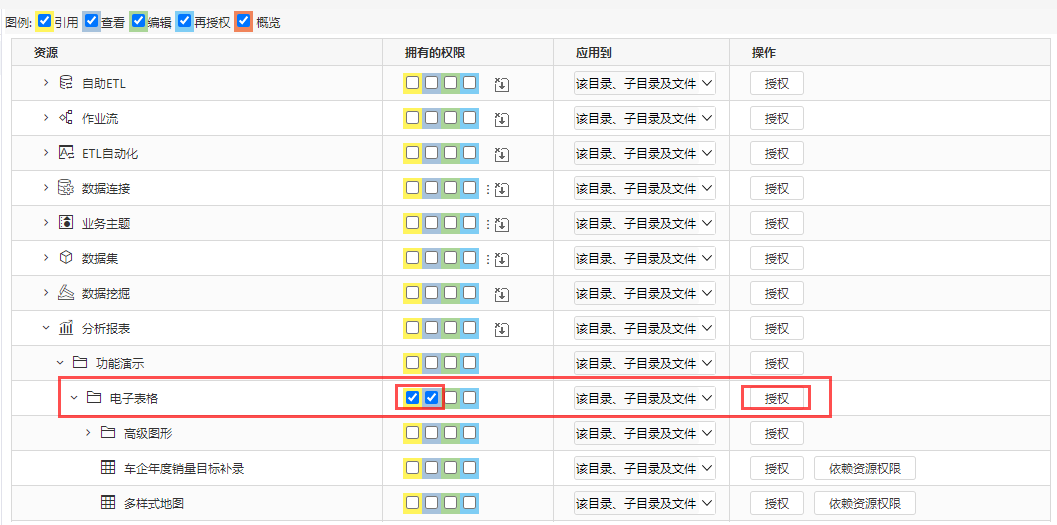Check the 查看 checkbox for 高级图形
The width and height of the screenshot is (1057, 525).
point(432,433)
